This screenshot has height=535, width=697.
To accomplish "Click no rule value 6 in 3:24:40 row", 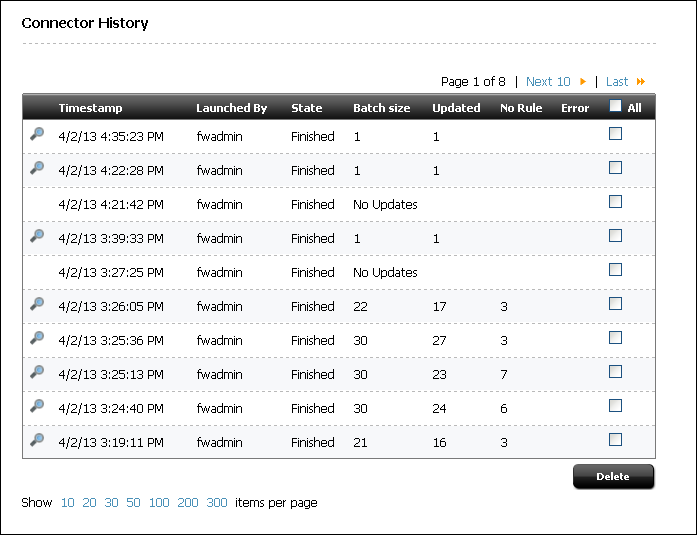I will (504, 408).
